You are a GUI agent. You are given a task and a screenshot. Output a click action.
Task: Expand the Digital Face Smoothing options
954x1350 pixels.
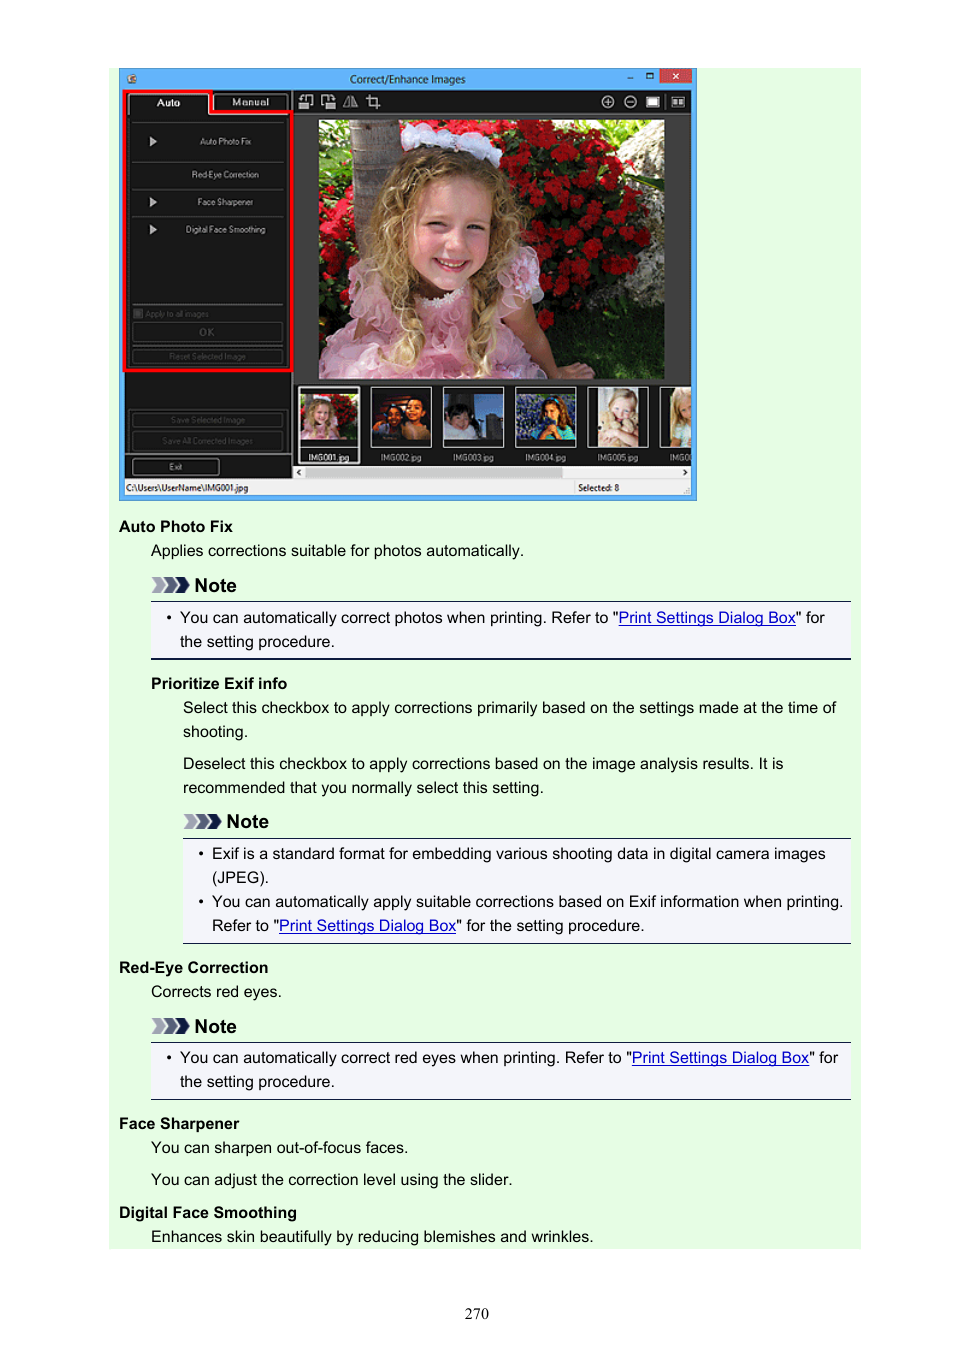153,230
